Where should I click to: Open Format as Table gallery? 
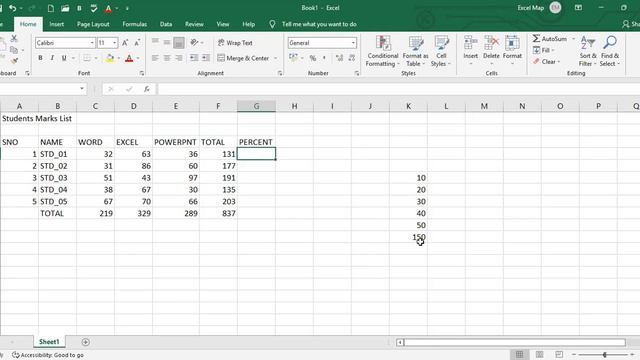click(416, 51)
